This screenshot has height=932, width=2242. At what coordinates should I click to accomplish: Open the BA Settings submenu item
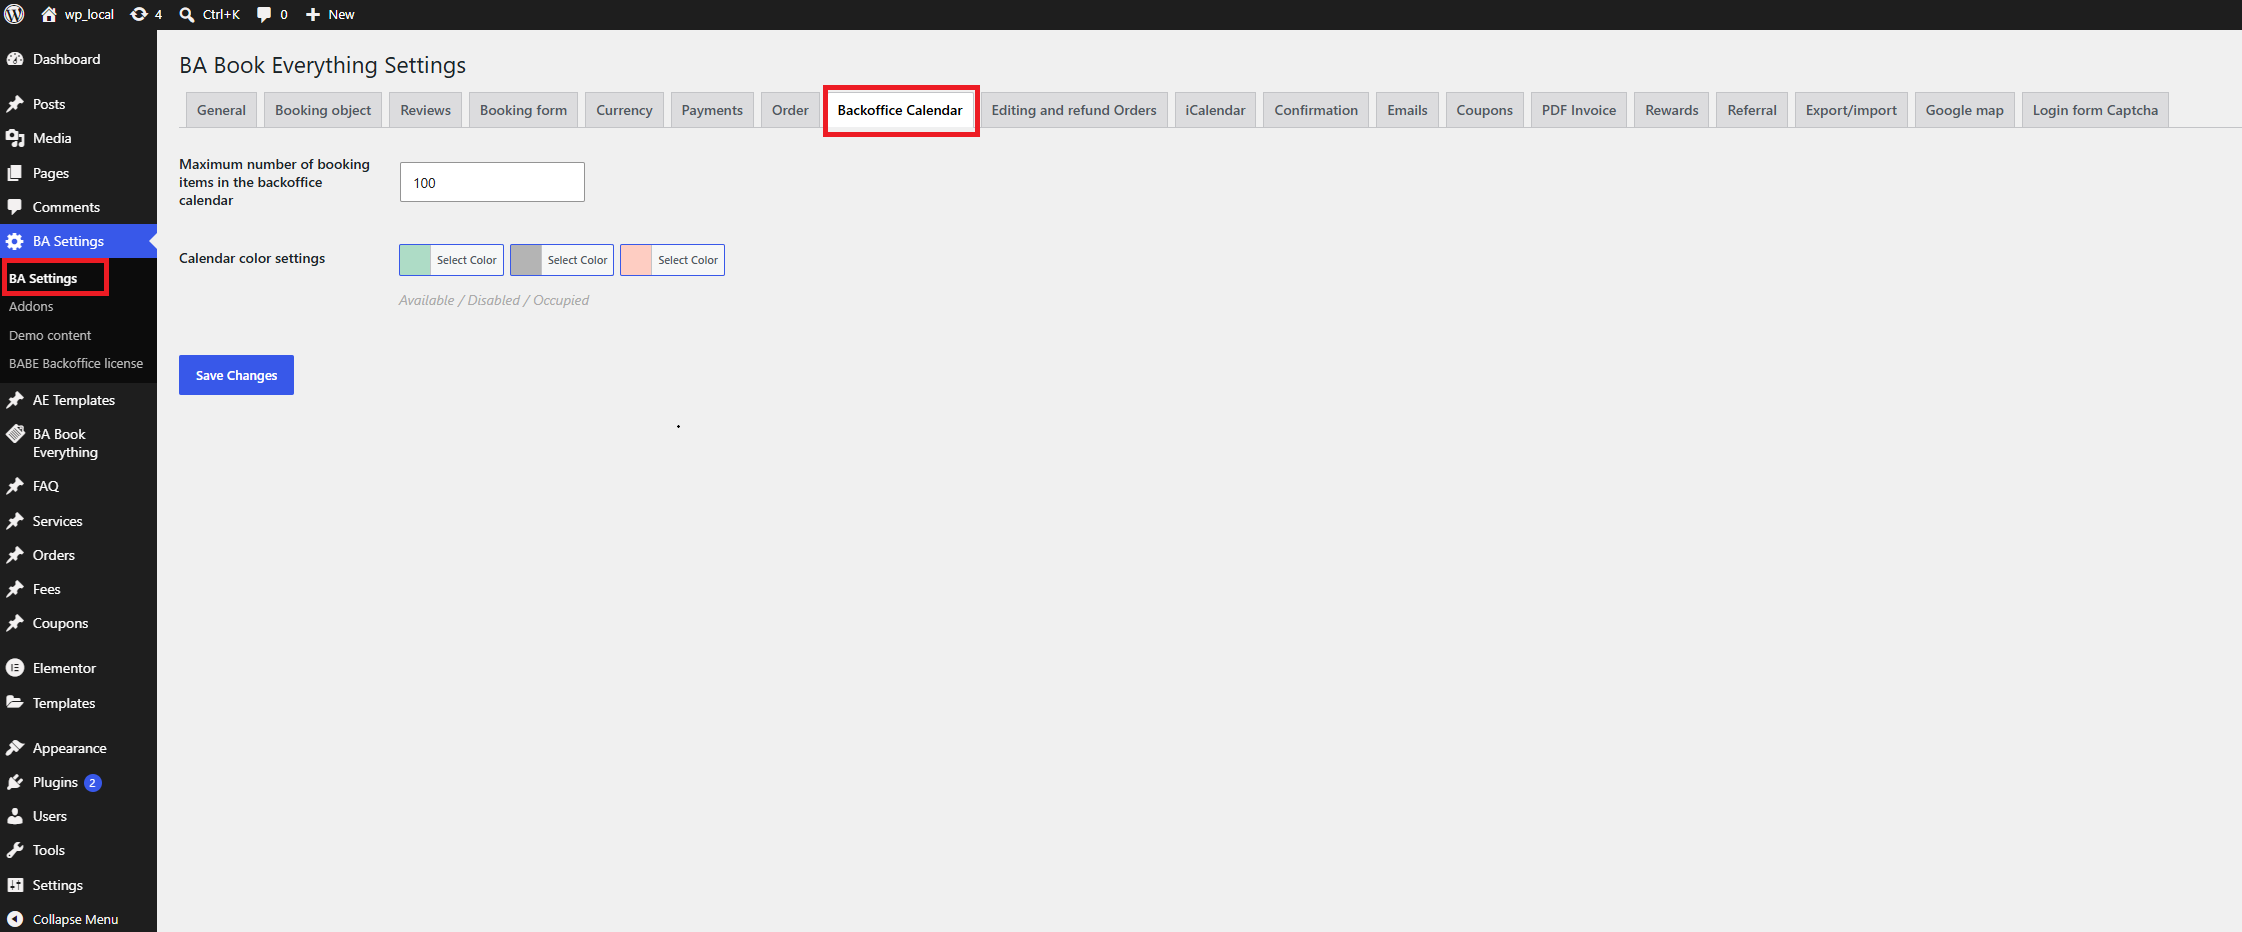(x=43, y=278)
